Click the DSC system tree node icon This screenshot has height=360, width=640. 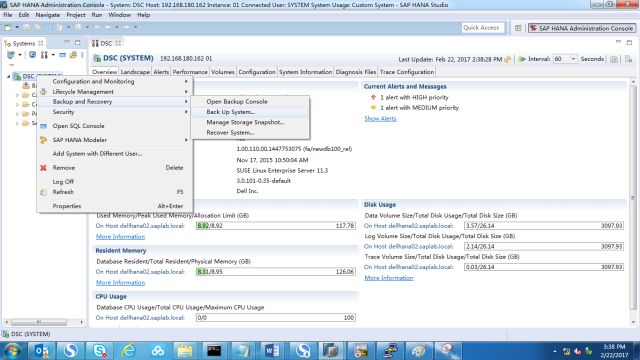coord(17,76)
